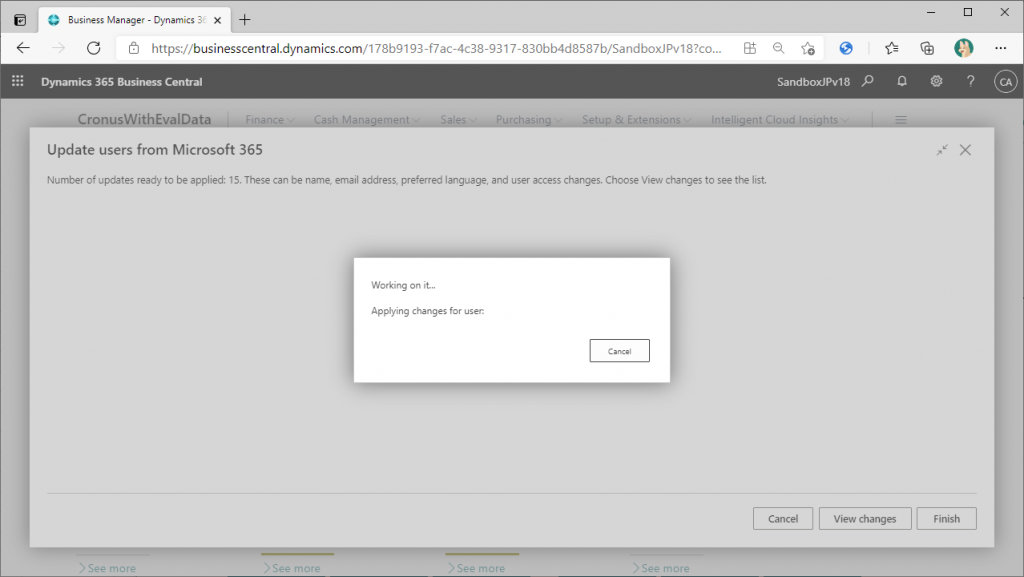Screen dimensions: 1024x577
Task: Expand the Cash Management menu
Action: 367,119
